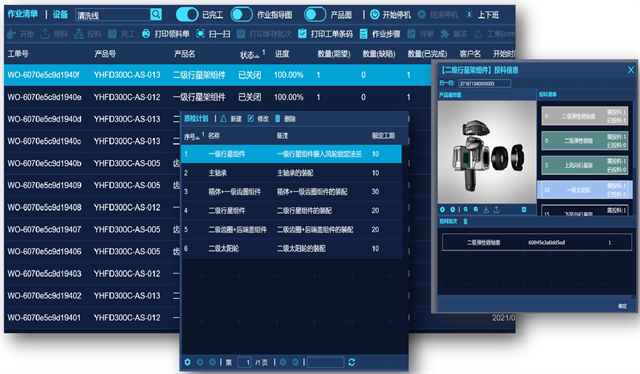Click the zoom-out icon under product image
This screenshot has height=374, width=640.
click(476, 209)
